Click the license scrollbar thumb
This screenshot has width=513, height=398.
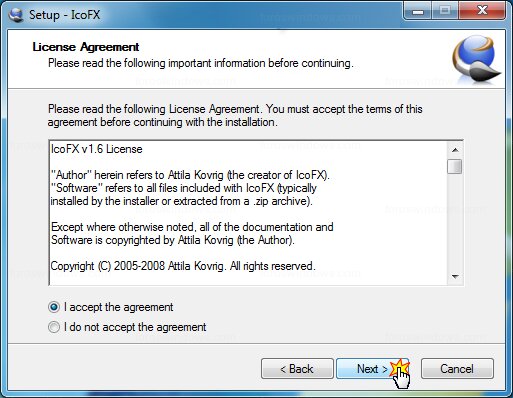[x=455, y=166]
